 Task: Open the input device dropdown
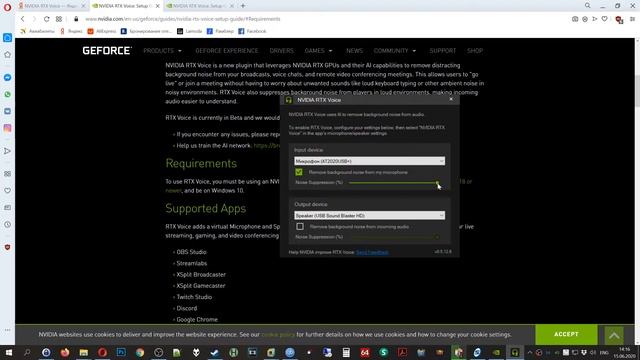click(x=369, y=161)
